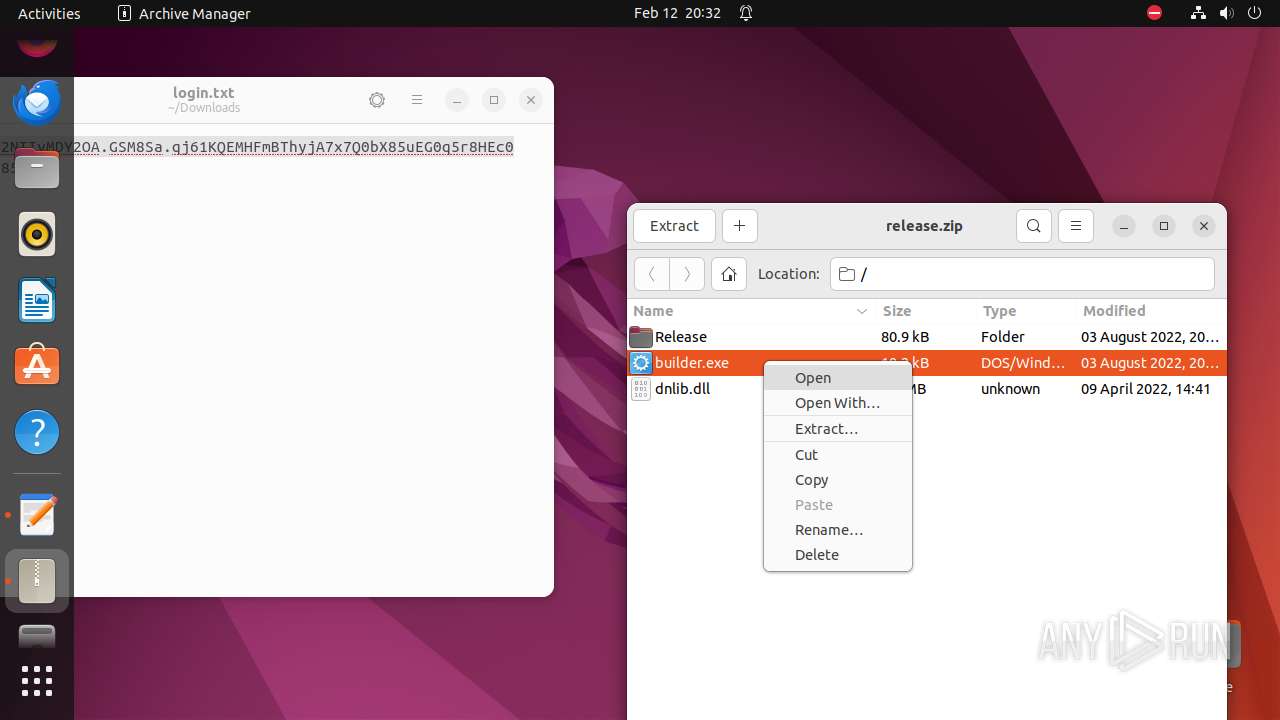
Task: Click the Folder type cell of Release
Action: pos(1003,337)
